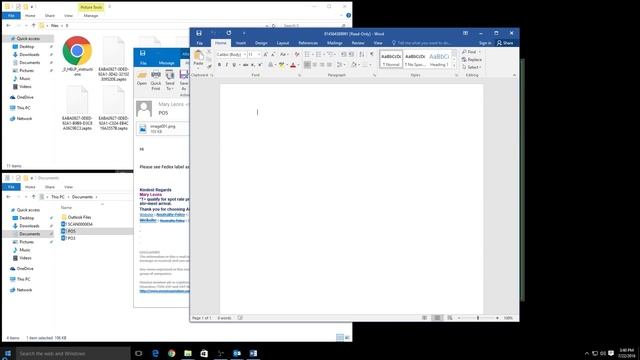This screenshot has width=640, height=360.
Task: Open Select dropdown in Editing group
Action: (x=472, y=67)
